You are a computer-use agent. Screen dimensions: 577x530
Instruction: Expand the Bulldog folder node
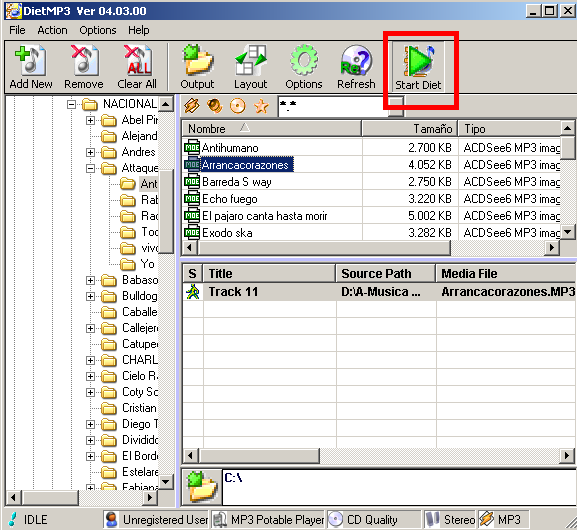[90, 296]
